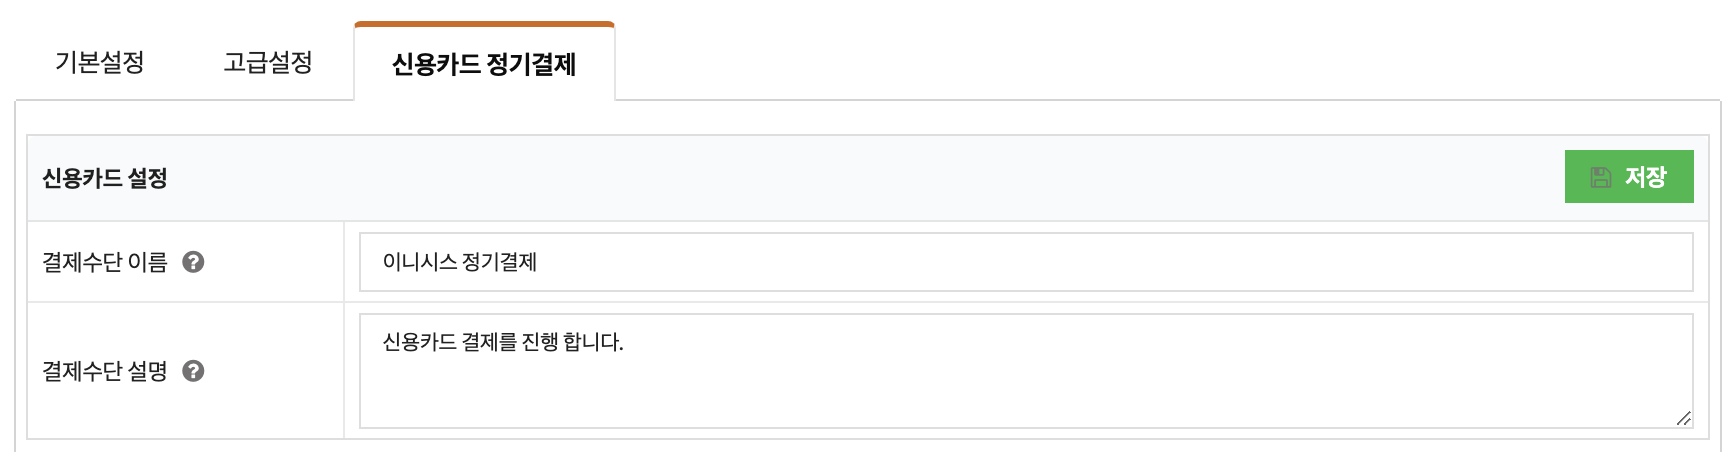Focus the 결제수단 설명 textarea
The image size is (1732, 452).
pos(1026,371)
